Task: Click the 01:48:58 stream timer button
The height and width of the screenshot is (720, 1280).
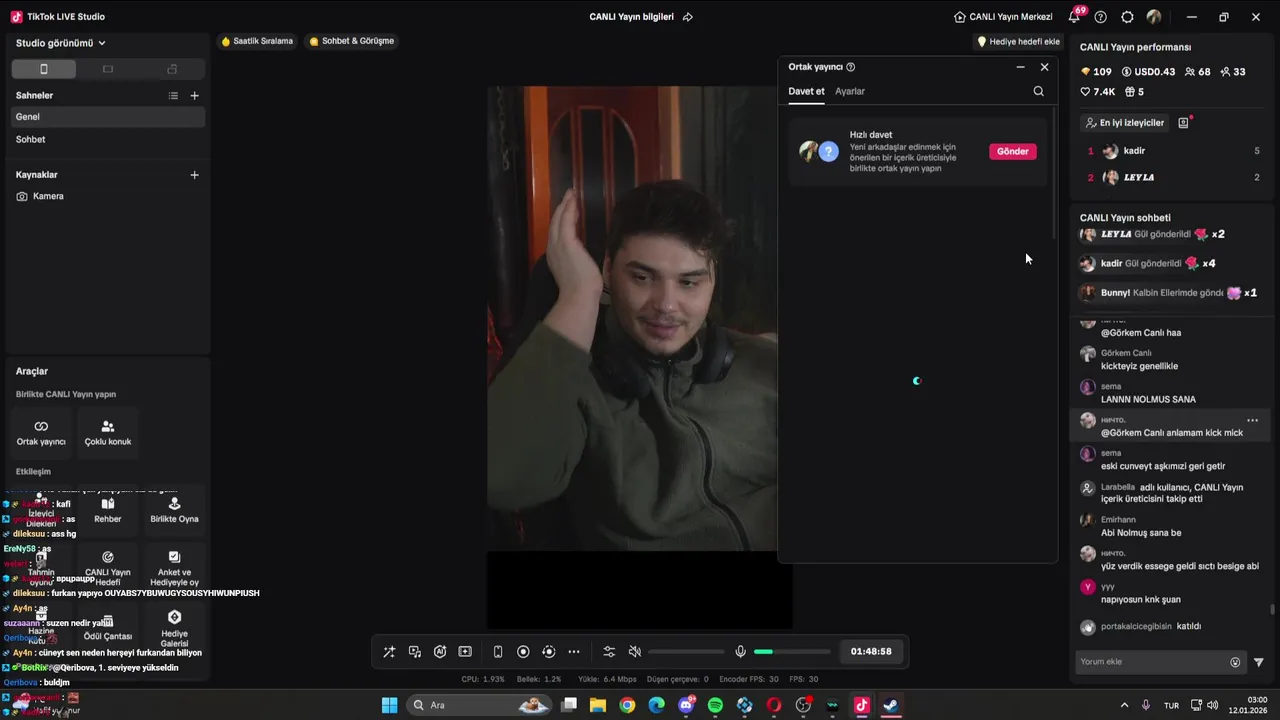Action: [x=871, y=652]
